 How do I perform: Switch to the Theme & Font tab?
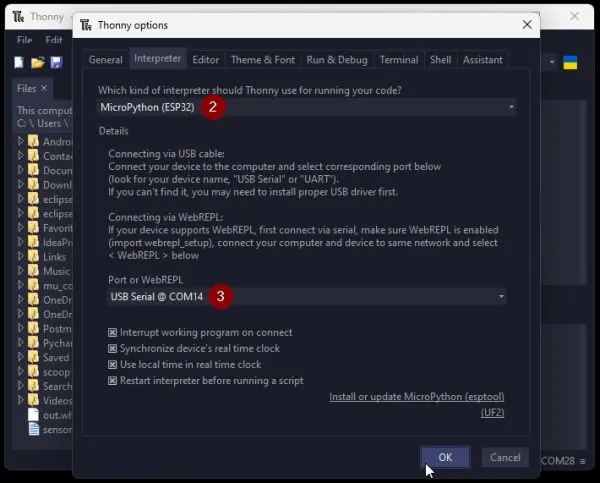pyautogui.click(x=263, y=60)
